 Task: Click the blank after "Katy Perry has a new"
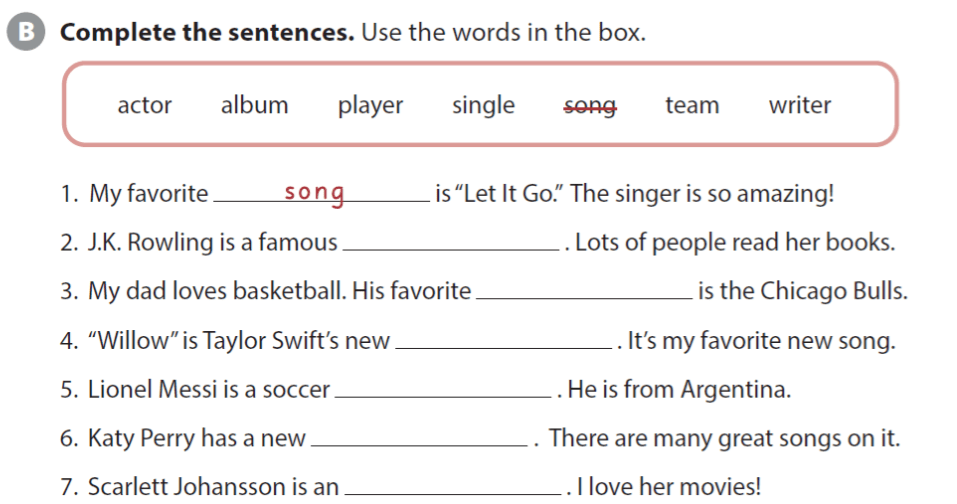[419, 438]
